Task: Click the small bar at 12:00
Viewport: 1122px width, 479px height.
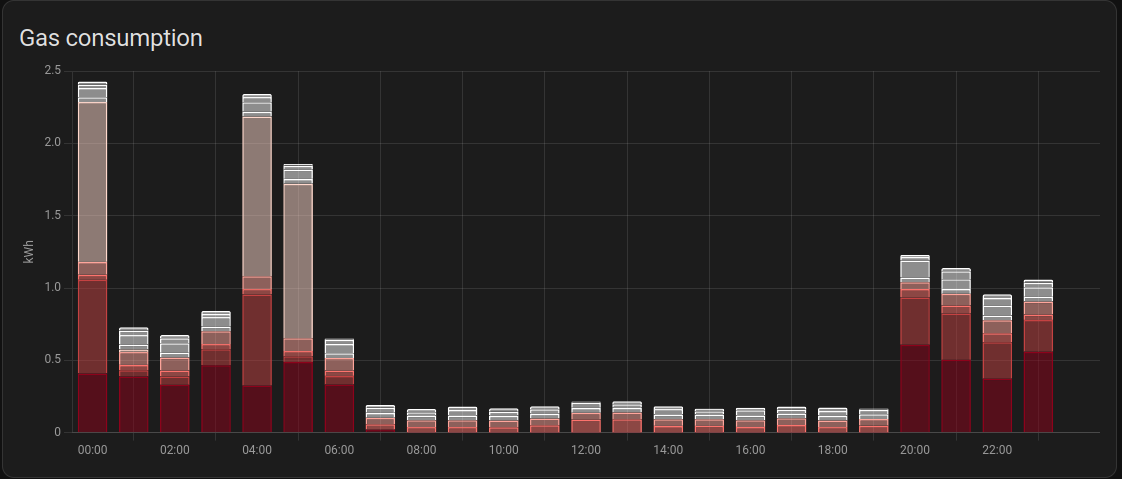Action: [586, 418]
